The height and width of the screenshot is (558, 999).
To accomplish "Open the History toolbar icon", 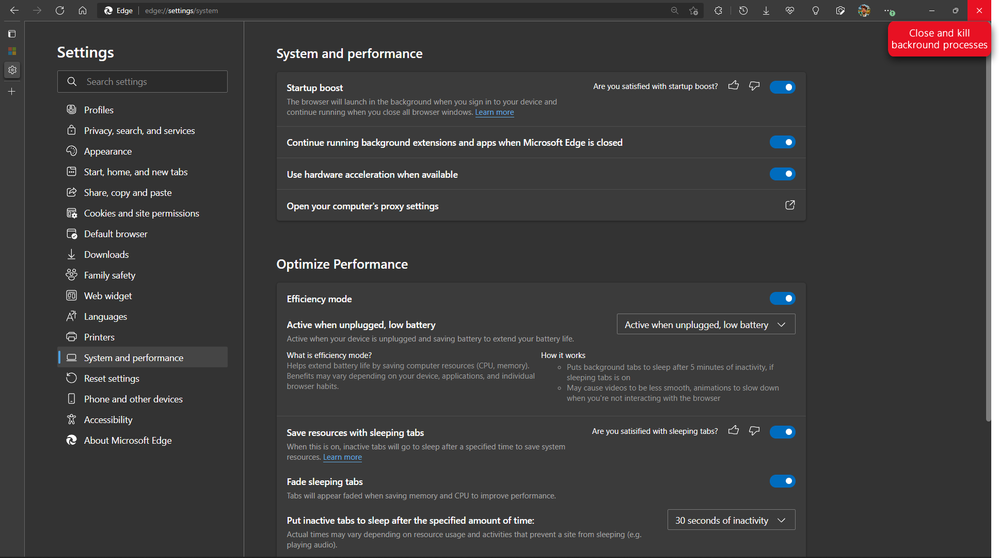I will [743, 10].
